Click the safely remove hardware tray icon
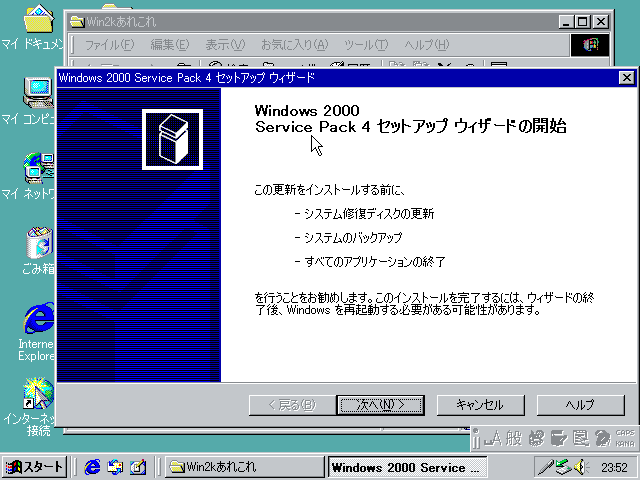640x480 pixels. pyautogui.click(x=563, y=467)
